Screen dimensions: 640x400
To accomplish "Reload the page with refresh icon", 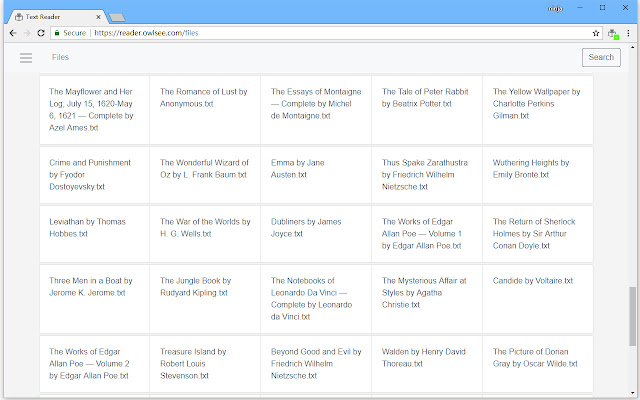I will click(x=41, y=33).
